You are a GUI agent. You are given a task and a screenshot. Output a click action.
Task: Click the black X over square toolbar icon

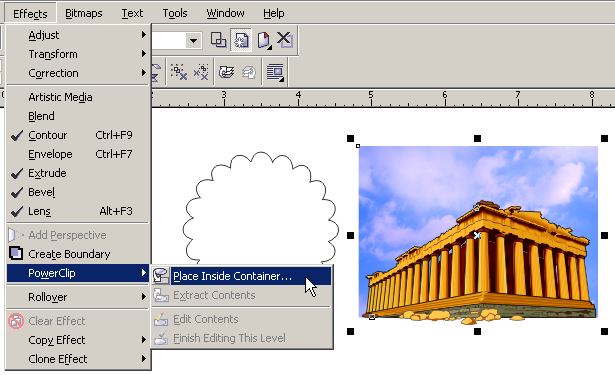pos(285,40)
